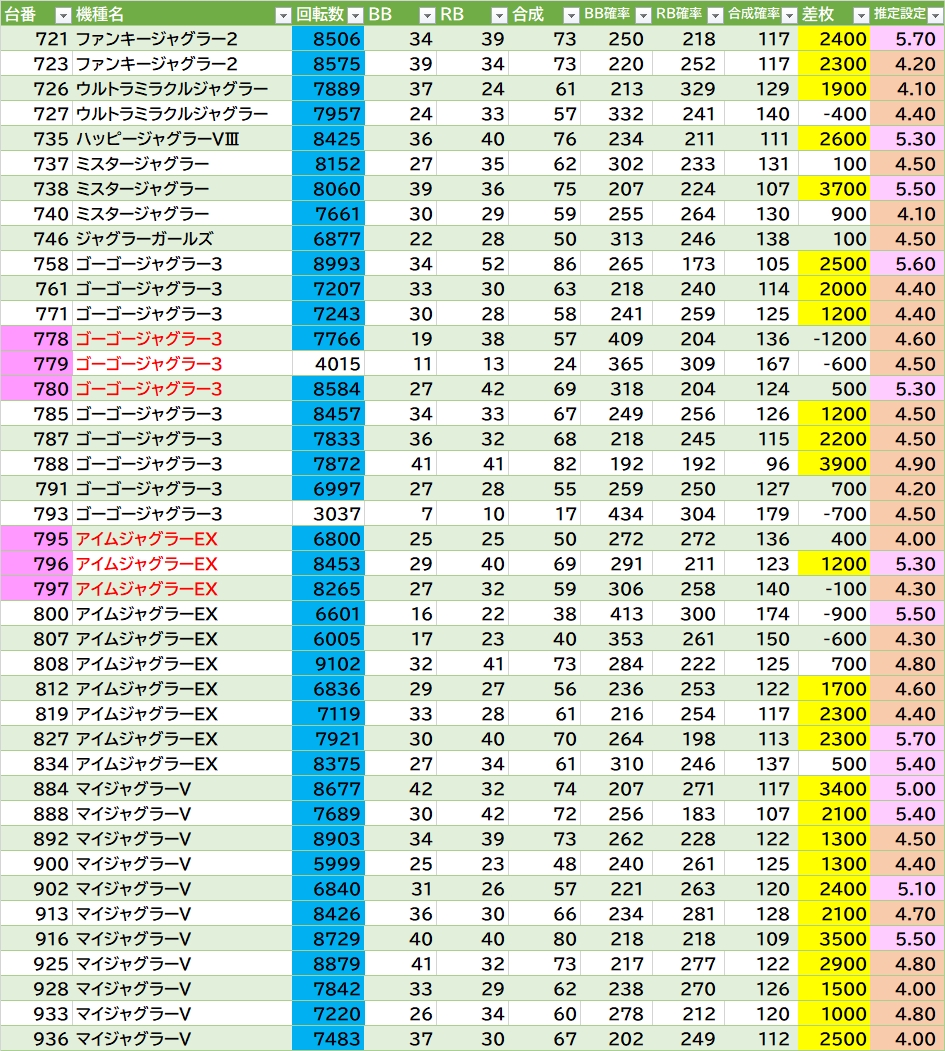Select 差枚 value 2200 in row 787
945x1051 pixels.
coord(834,439)
